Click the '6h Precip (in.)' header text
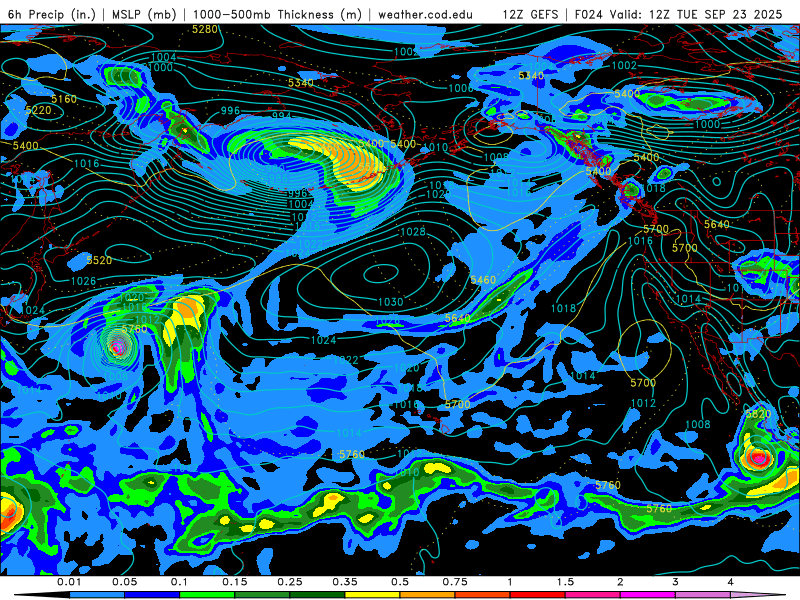The image size is (800, 600). tap(52, 14)
